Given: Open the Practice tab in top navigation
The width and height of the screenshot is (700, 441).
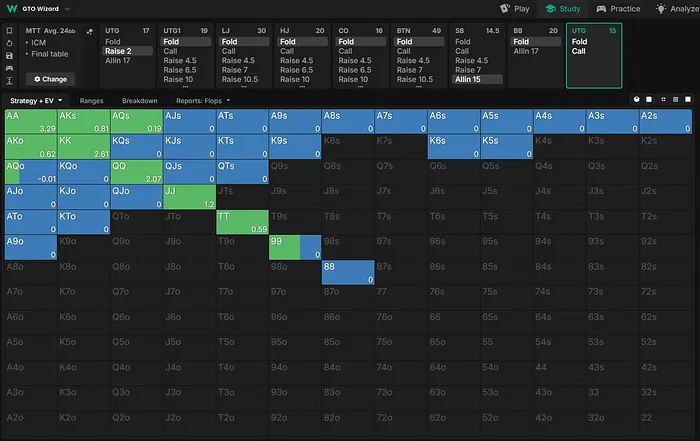Looking at the screenshot, I should click(617, 8).
